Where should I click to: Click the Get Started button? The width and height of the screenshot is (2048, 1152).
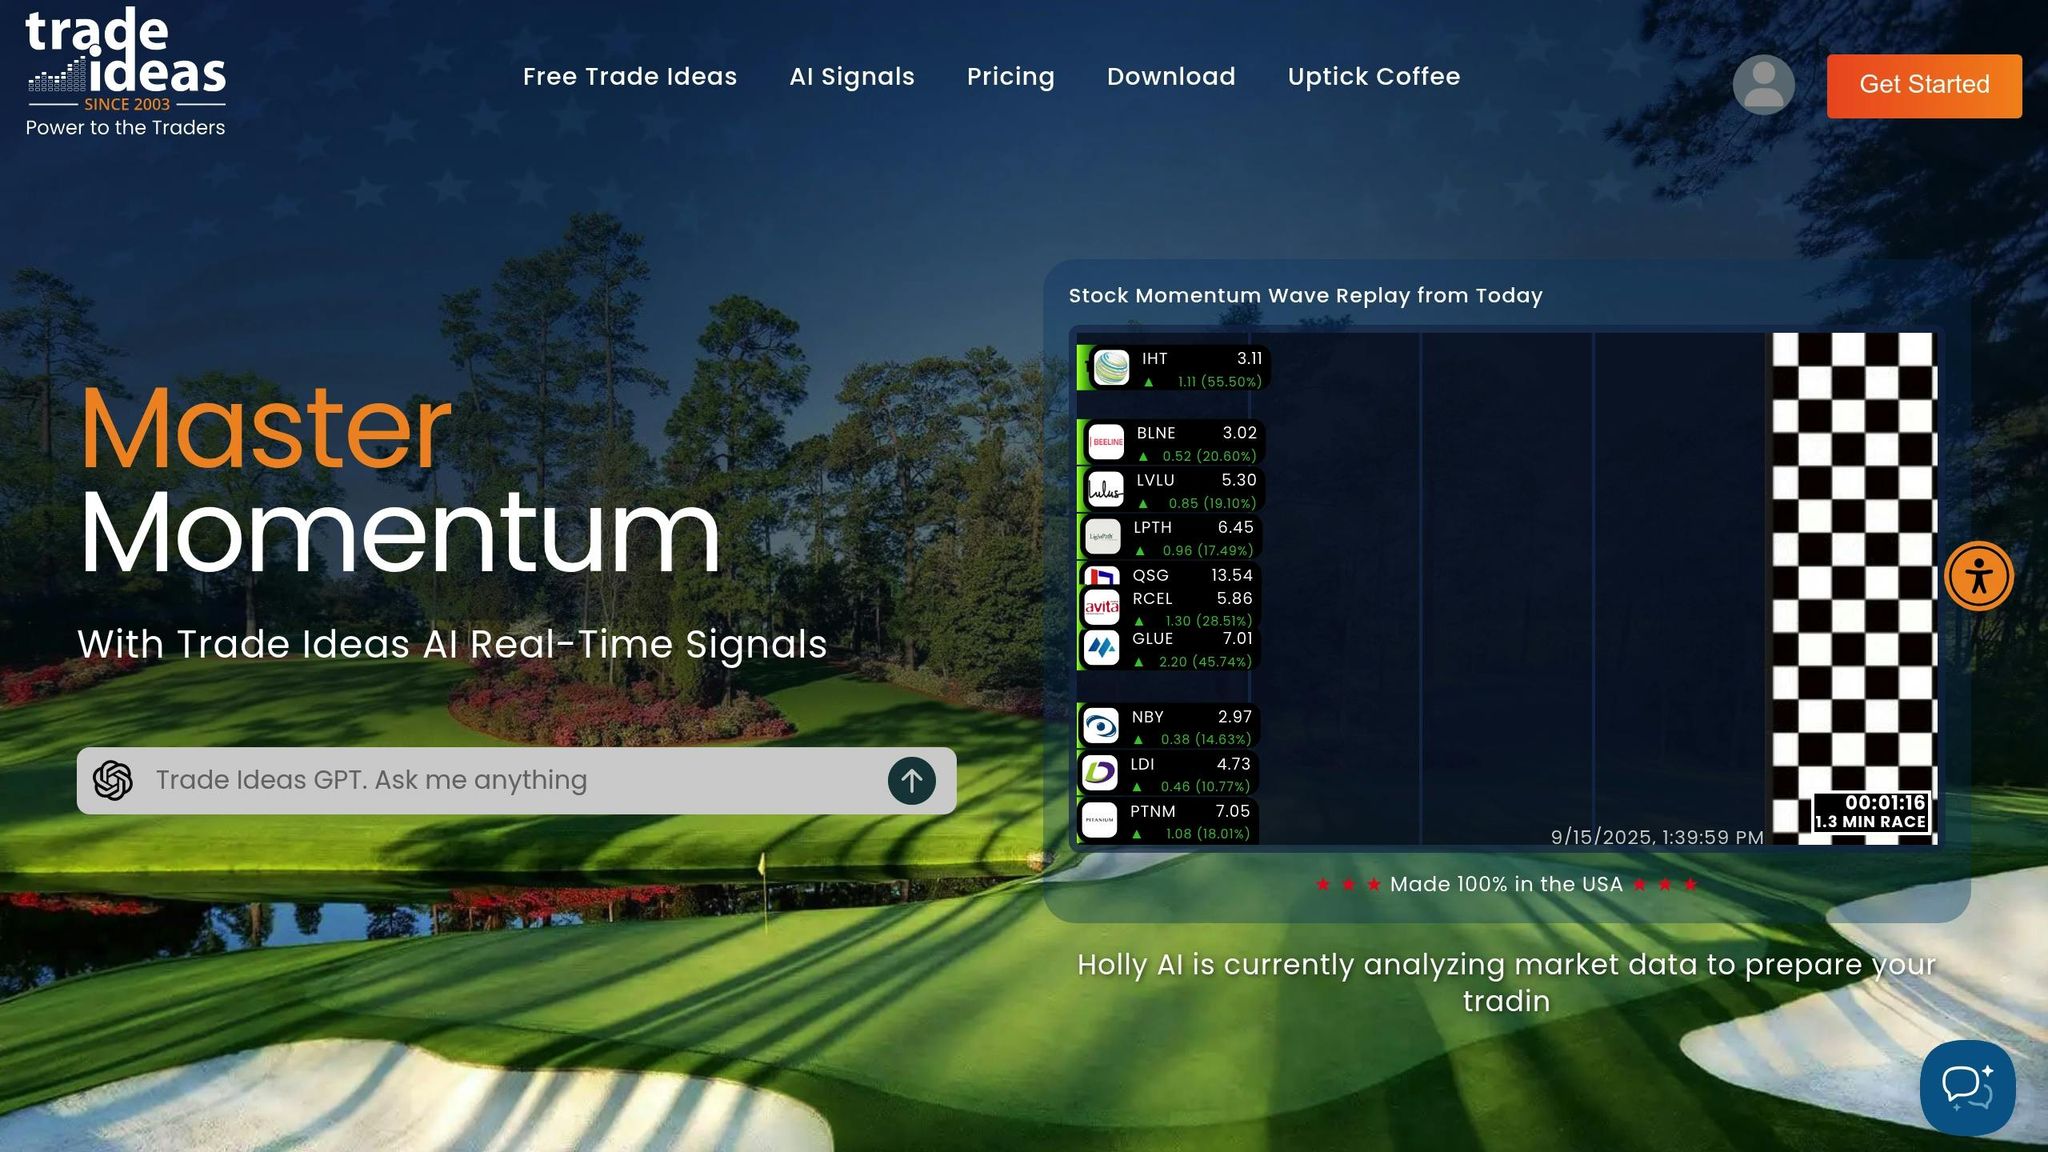coord(1924,86)
